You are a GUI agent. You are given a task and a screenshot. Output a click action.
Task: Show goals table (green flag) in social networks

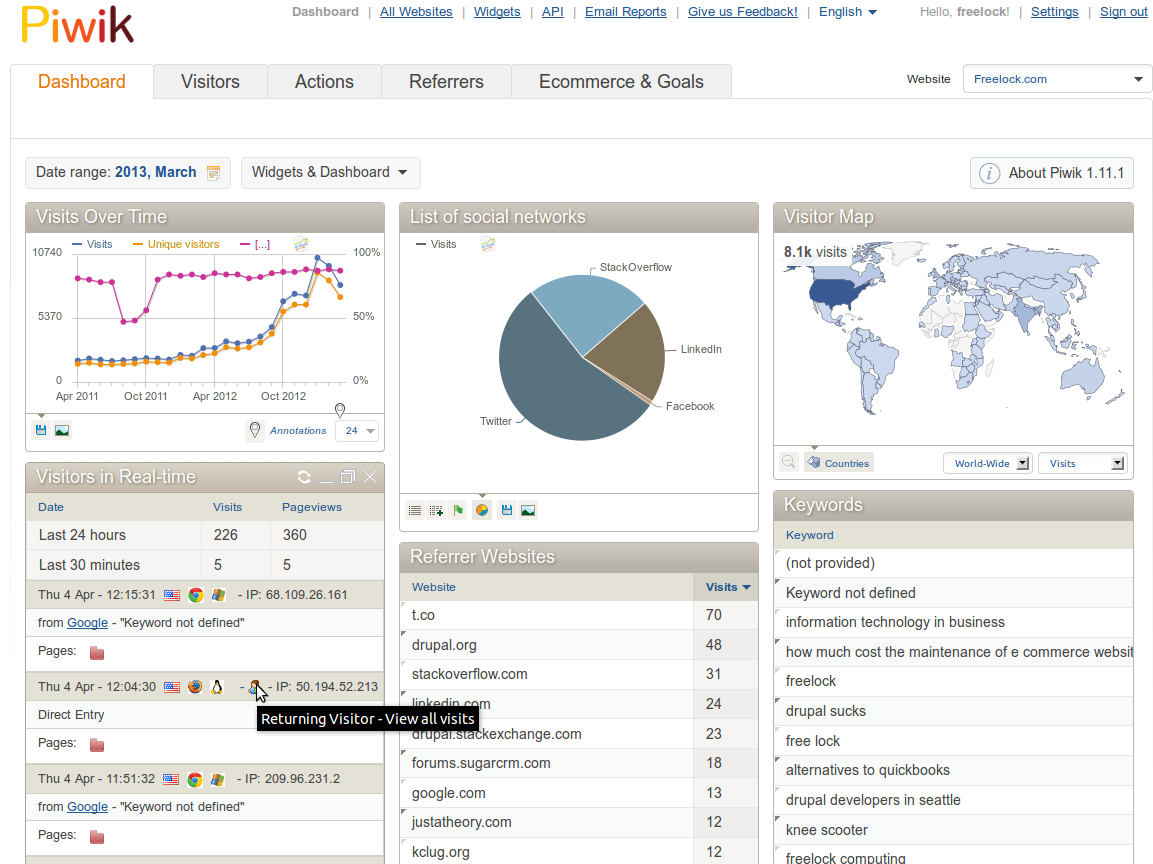[458, 510]
